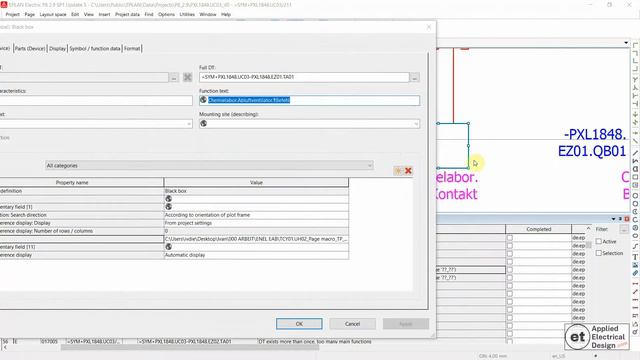640x360 pixels.
Task: Open the Insert menu
Action: click(104, 14)
